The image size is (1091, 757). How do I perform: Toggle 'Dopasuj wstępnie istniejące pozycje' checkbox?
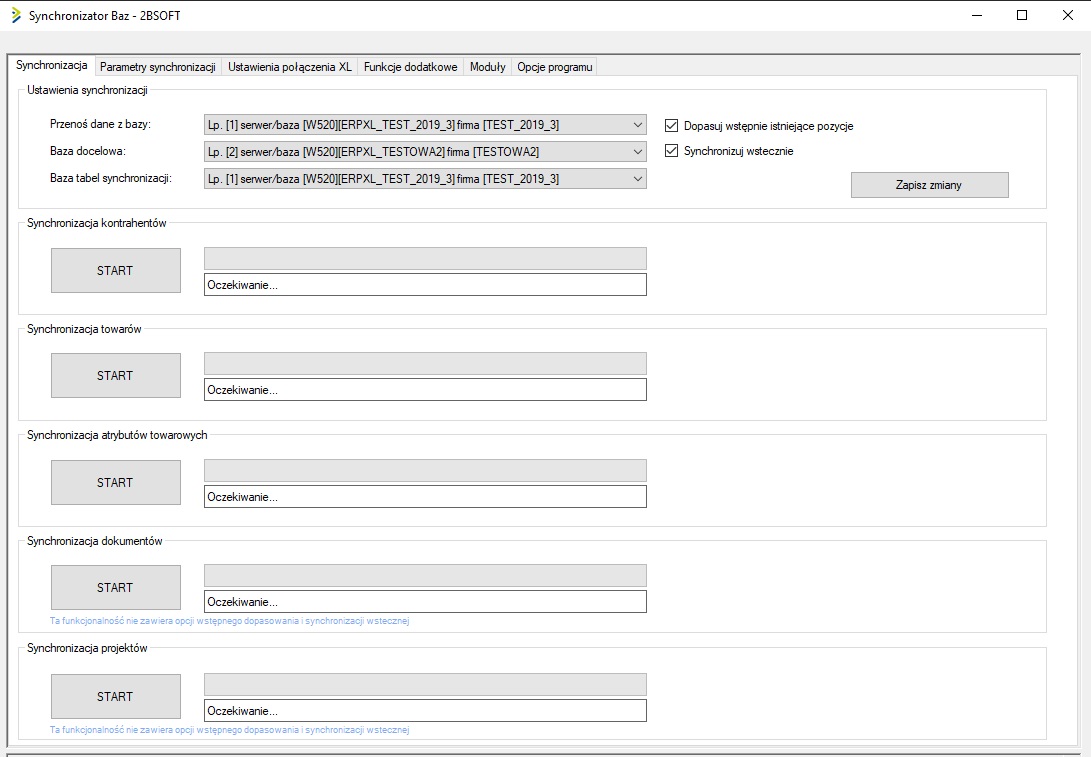coord(671,126)
